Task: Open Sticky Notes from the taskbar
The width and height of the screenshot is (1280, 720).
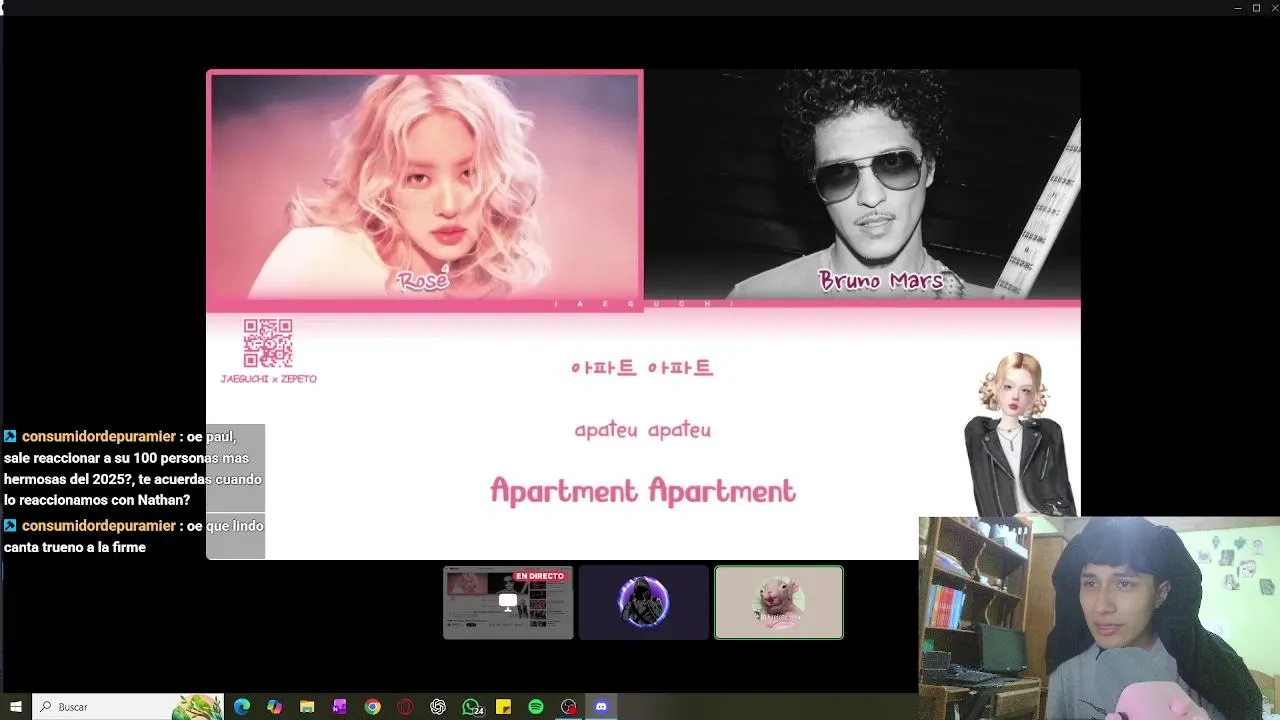Action: [x=504, y=707]
